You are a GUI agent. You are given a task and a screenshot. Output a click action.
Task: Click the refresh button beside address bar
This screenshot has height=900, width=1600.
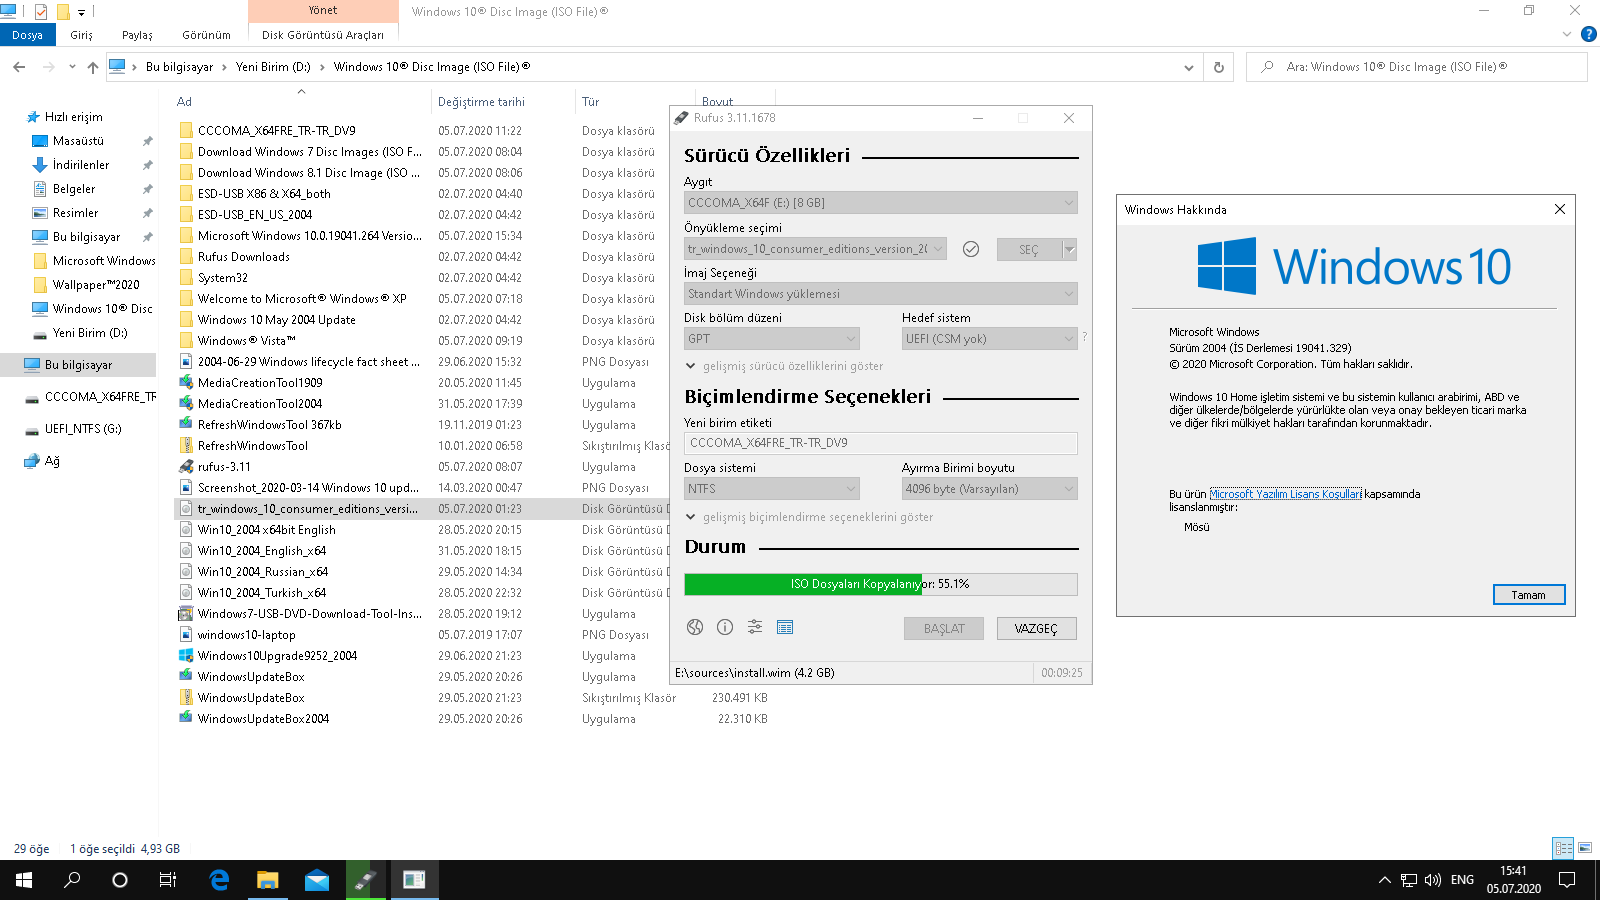click(x=1218, y=67)
